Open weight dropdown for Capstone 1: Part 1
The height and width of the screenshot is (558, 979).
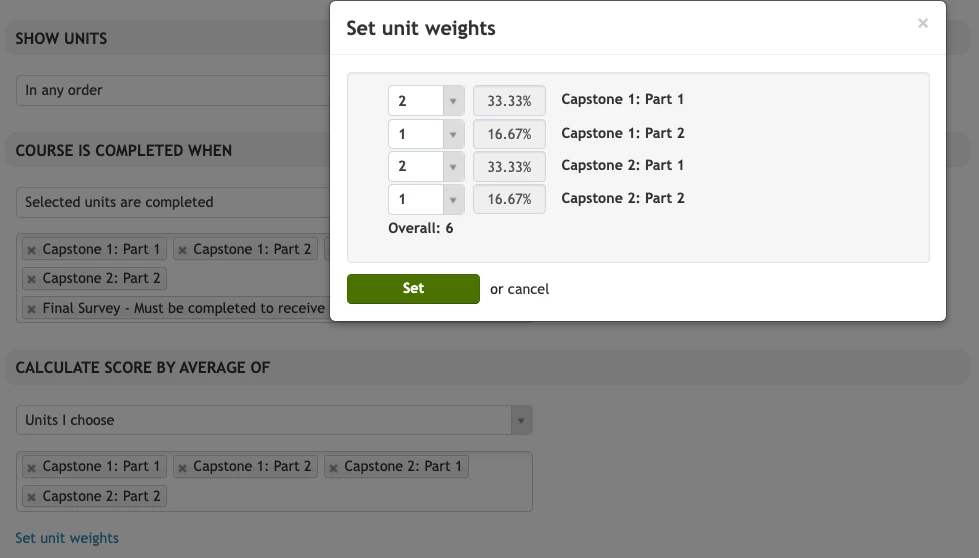coord(426,101)
